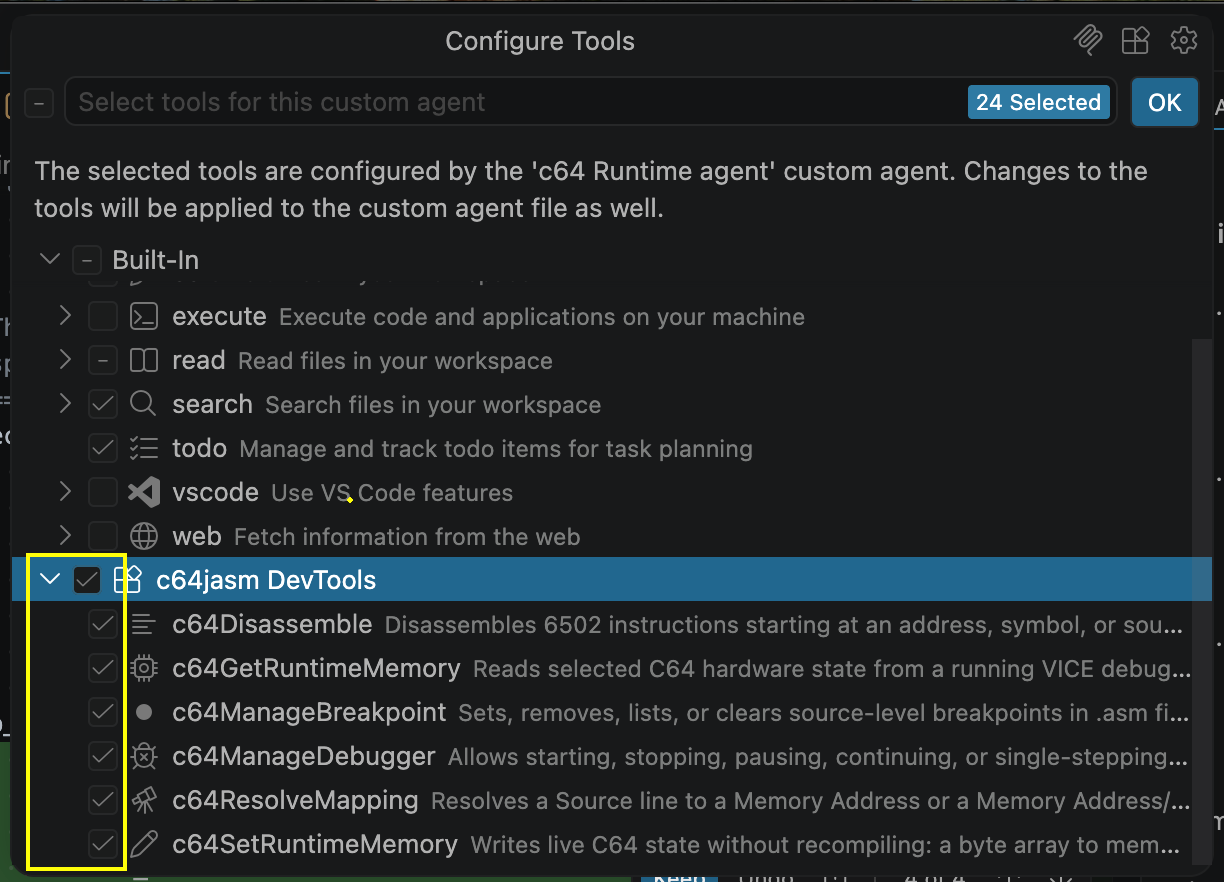Expand the web tool chevron

click(x=65, y=537)
